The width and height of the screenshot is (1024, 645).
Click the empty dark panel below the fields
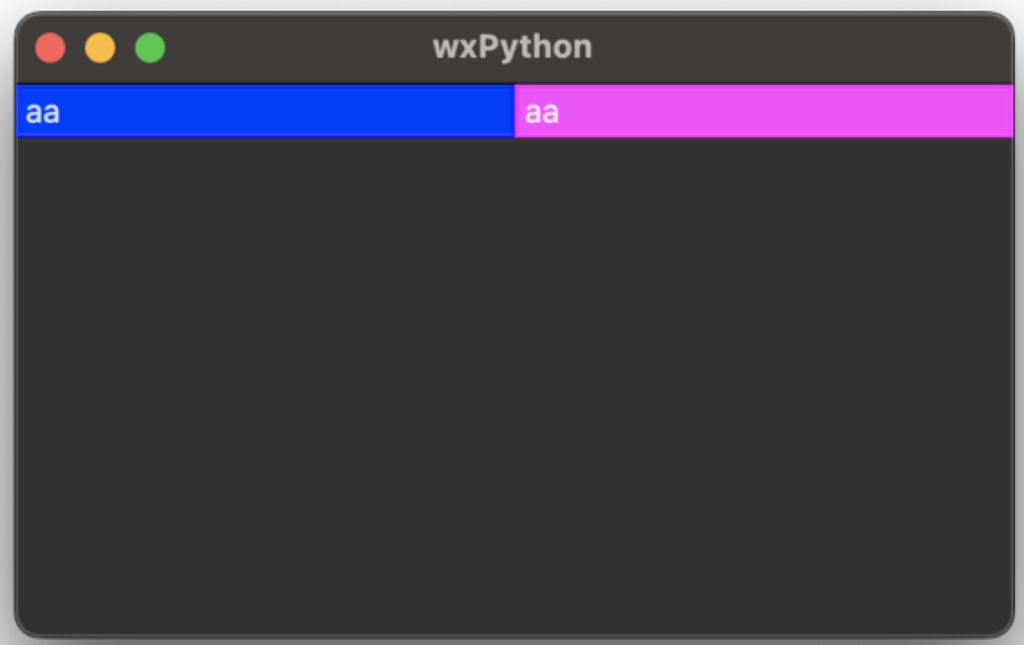pyautogui.click(x=515, y=386)
